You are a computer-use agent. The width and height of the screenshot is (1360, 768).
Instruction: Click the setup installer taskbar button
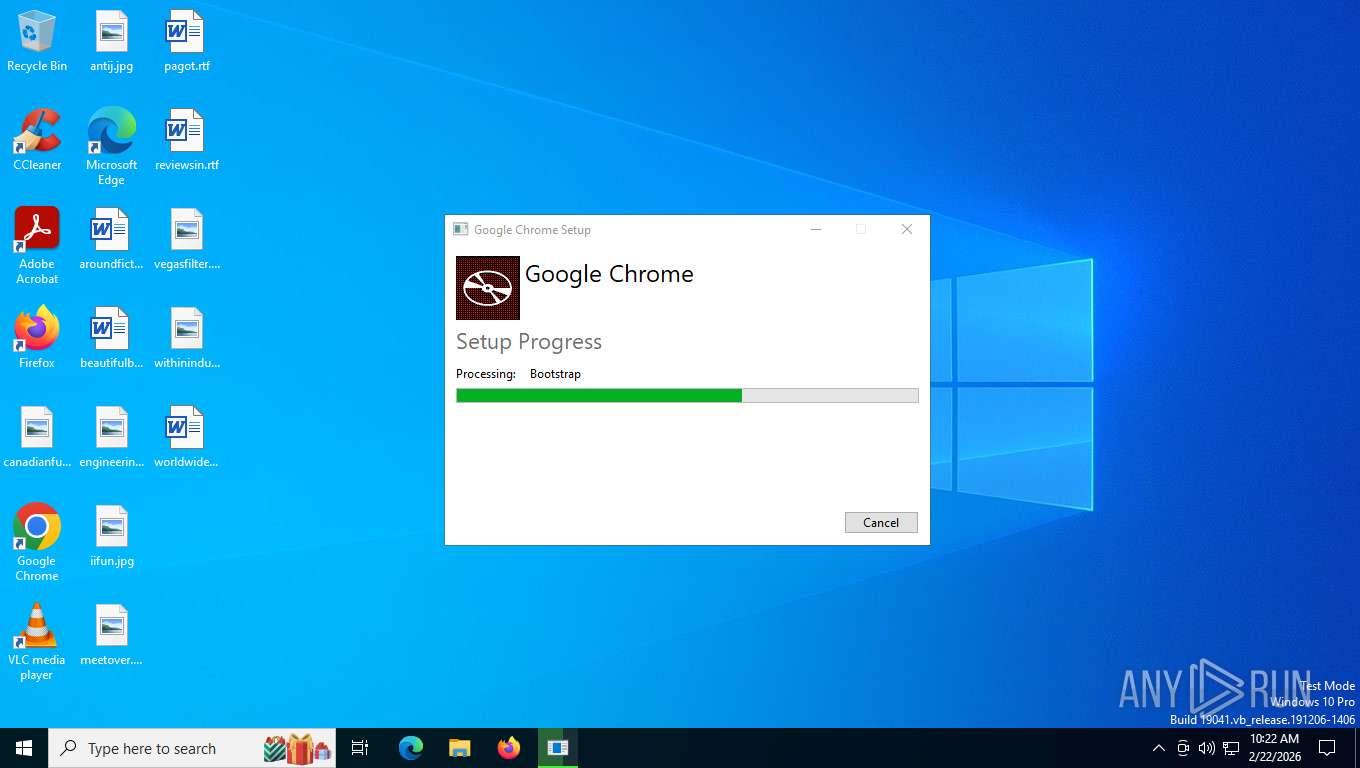coord(558,748)
